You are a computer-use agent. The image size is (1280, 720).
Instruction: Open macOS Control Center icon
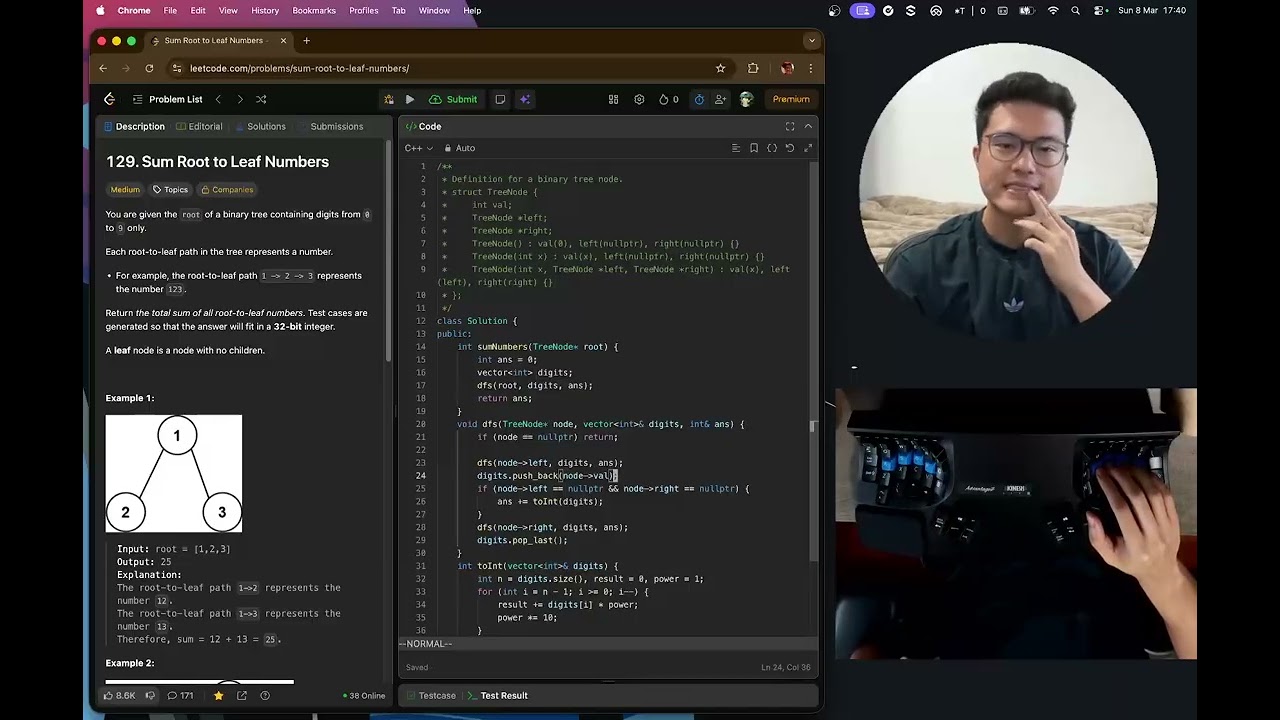click(1100, 10)
